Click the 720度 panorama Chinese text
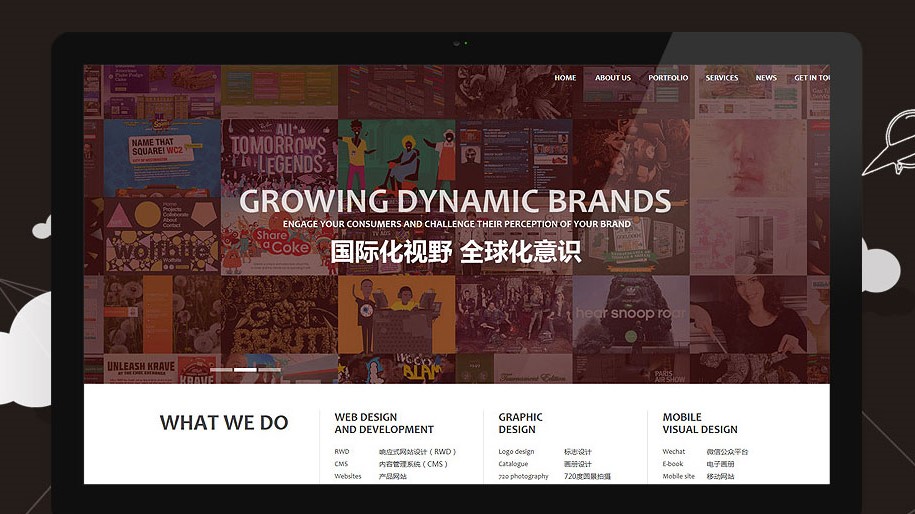915x514 pixels. click(587, 476)
